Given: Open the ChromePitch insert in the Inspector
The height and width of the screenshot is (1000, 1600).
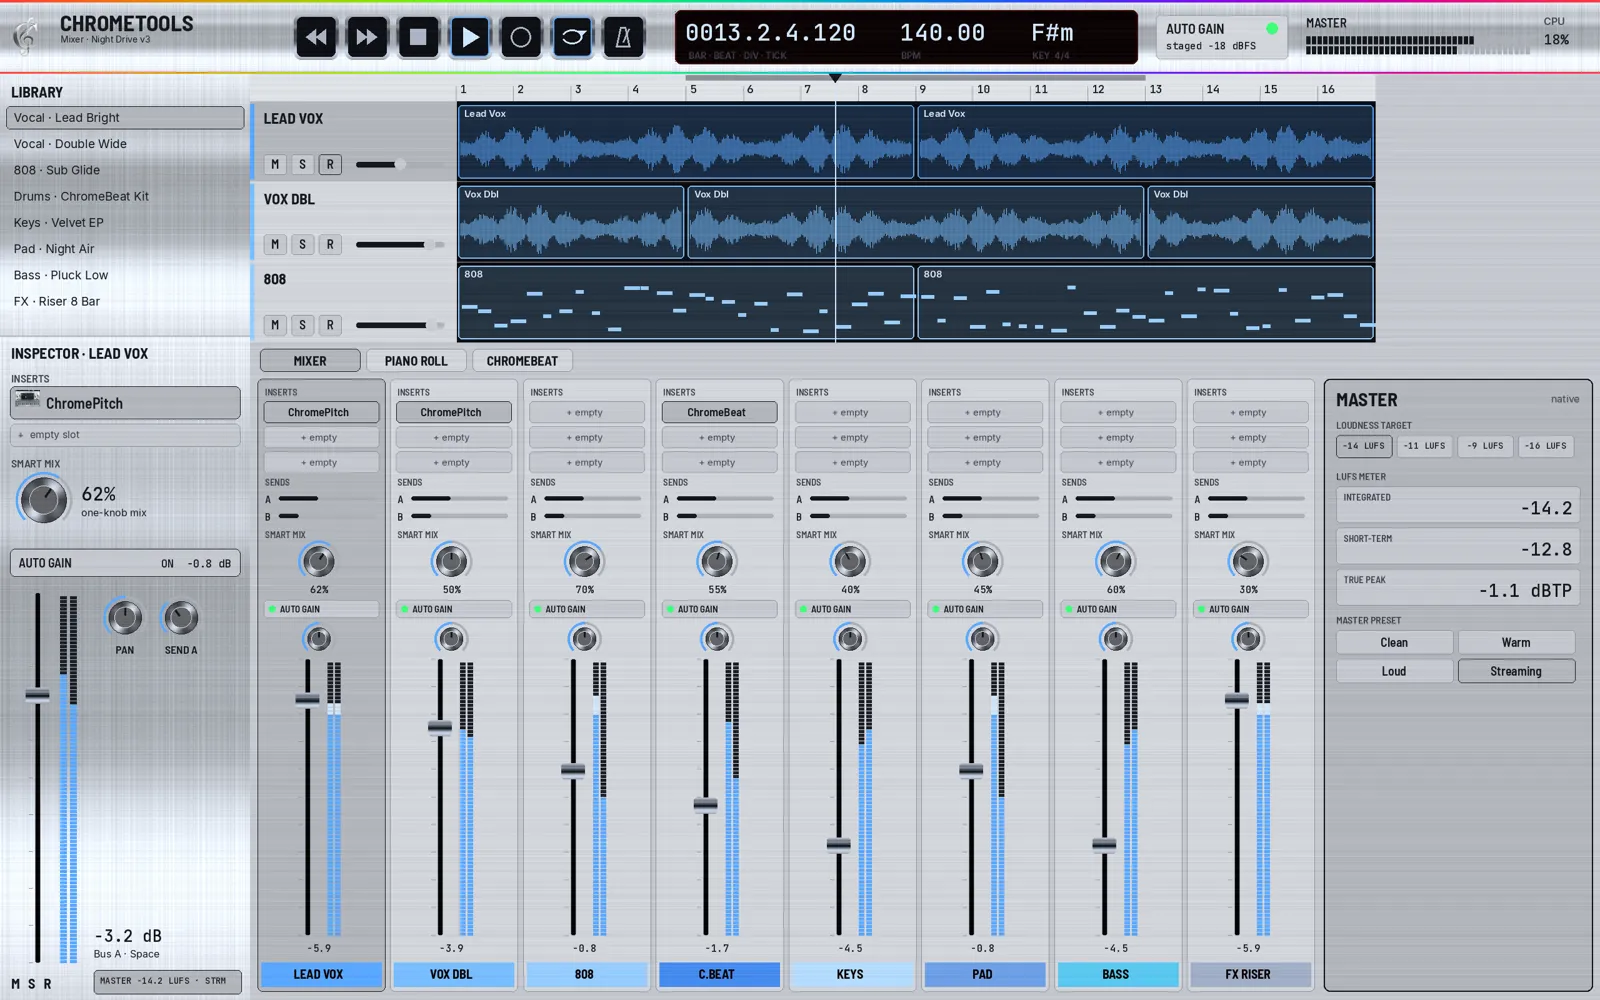Looking at the screenshot, I should tap(125, 403).
